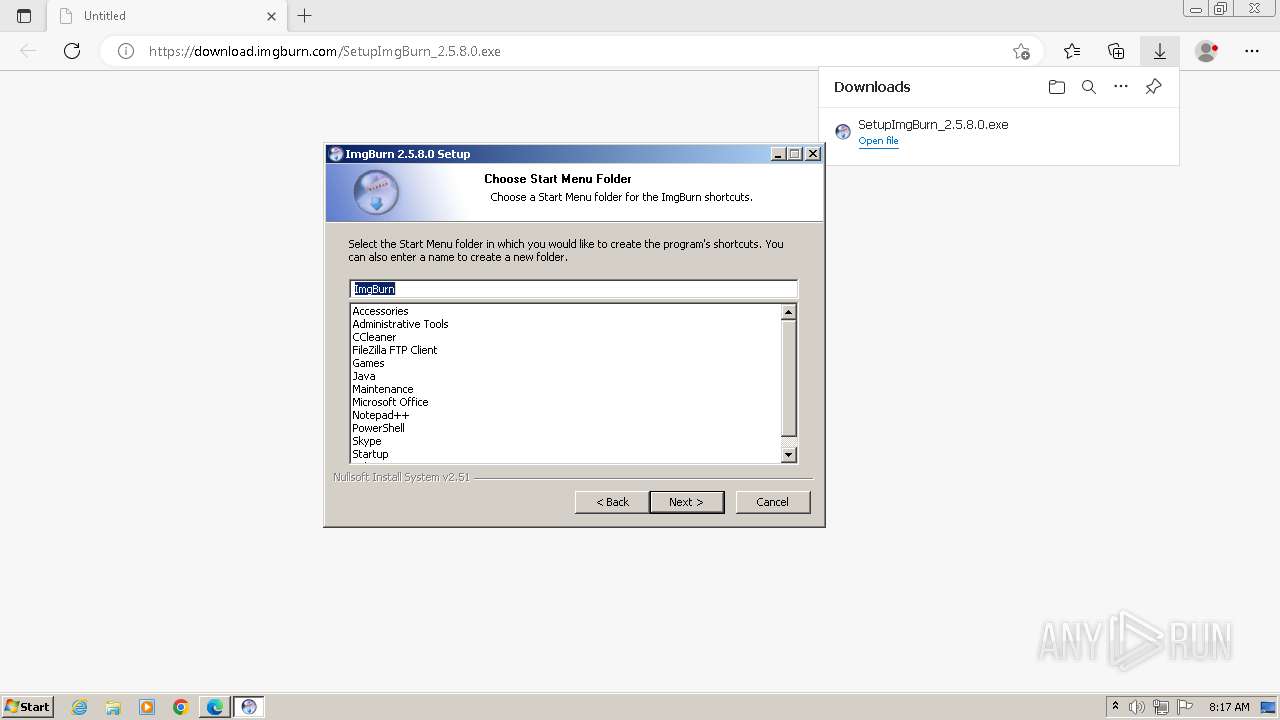Open a new browser tab
Image resolution: width=1280 pixels, height=720 pixels.
305,16
